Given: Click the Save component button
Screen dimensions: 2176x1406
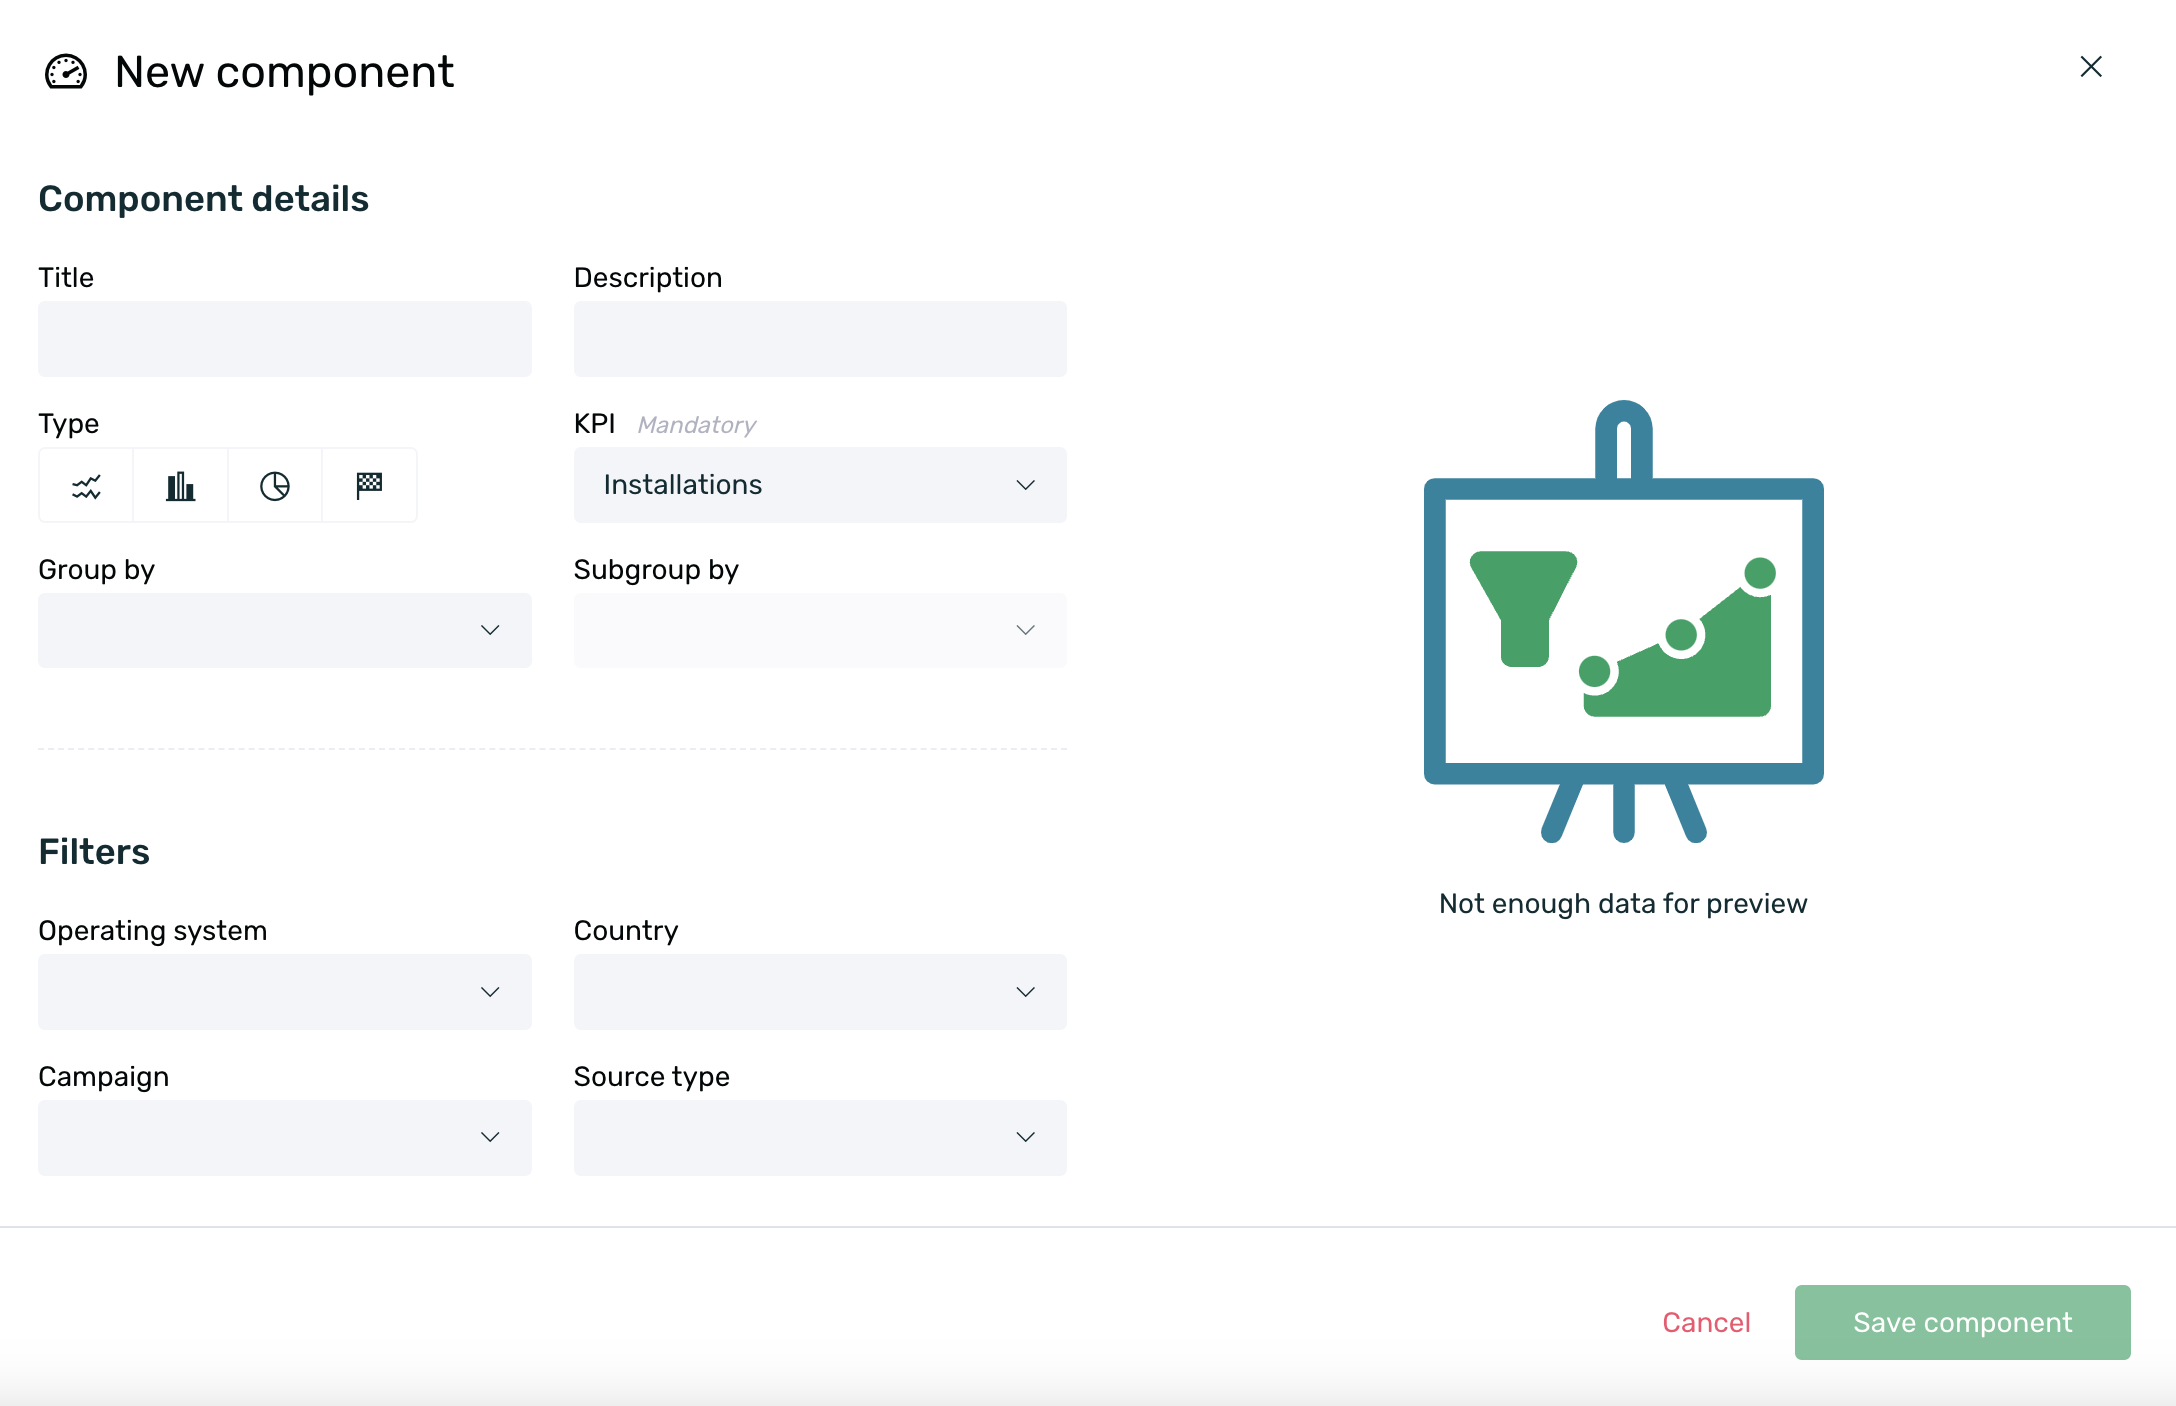Looking at the screenshot, I should click(x=1961, y=1322).
